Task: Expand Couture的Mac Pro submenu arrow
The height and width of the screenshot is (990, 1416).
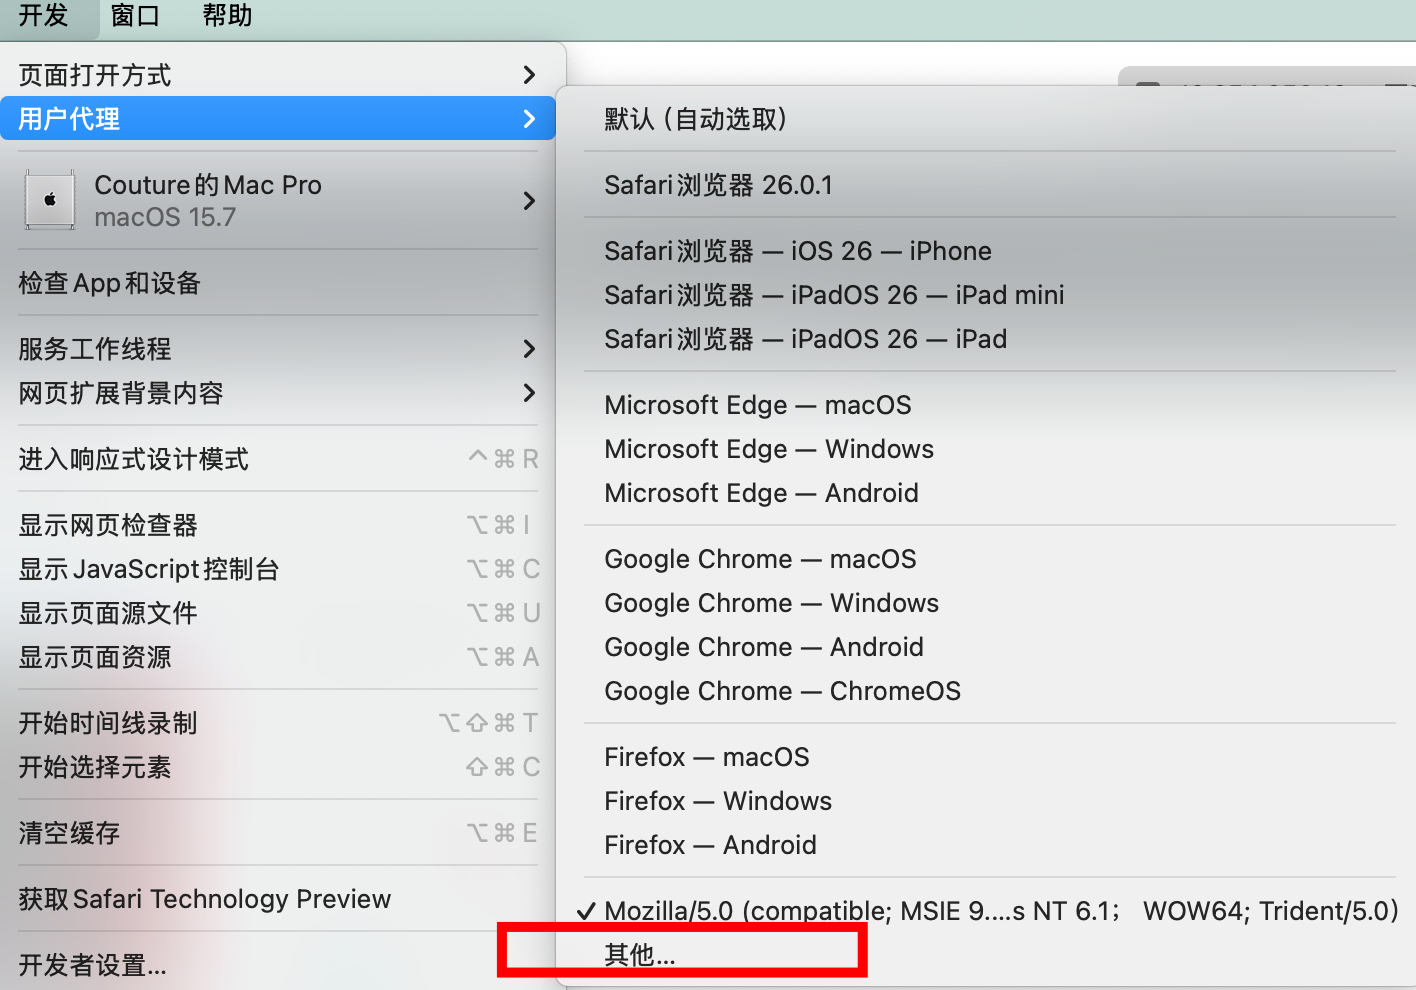Action: (x=529, y=201)
